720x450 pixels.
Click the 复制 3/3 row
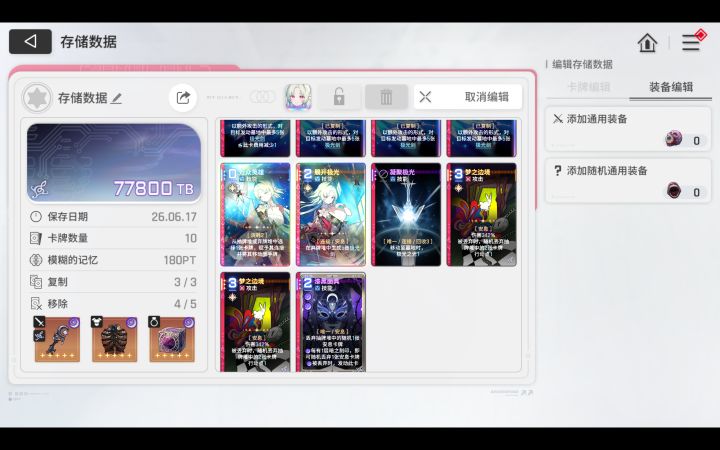click(x=113, y=282)
